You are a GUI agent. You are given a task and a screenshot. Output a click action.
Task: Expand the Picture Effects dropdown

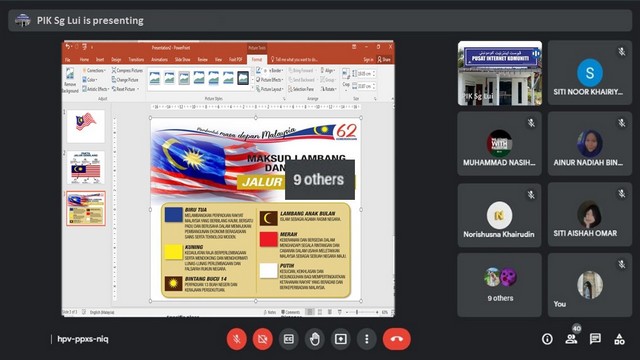pyautogui.click(x=269, y=80)
